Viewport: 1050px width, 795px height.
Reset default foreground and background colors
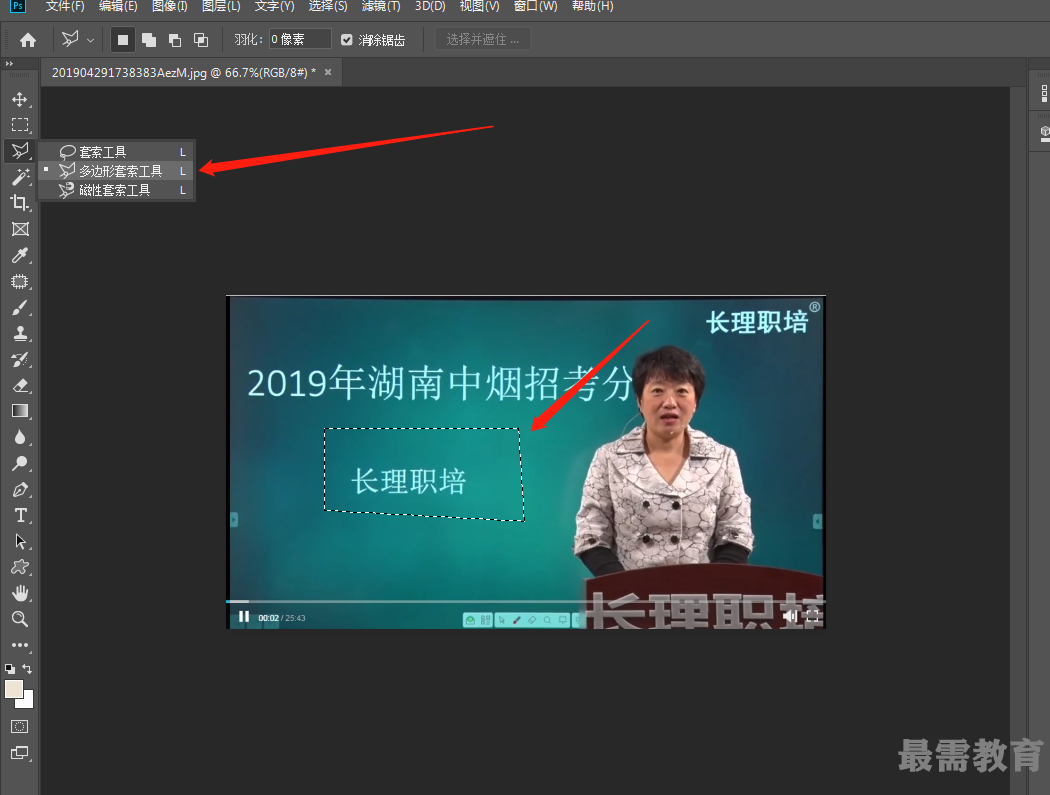pos(9,668)
